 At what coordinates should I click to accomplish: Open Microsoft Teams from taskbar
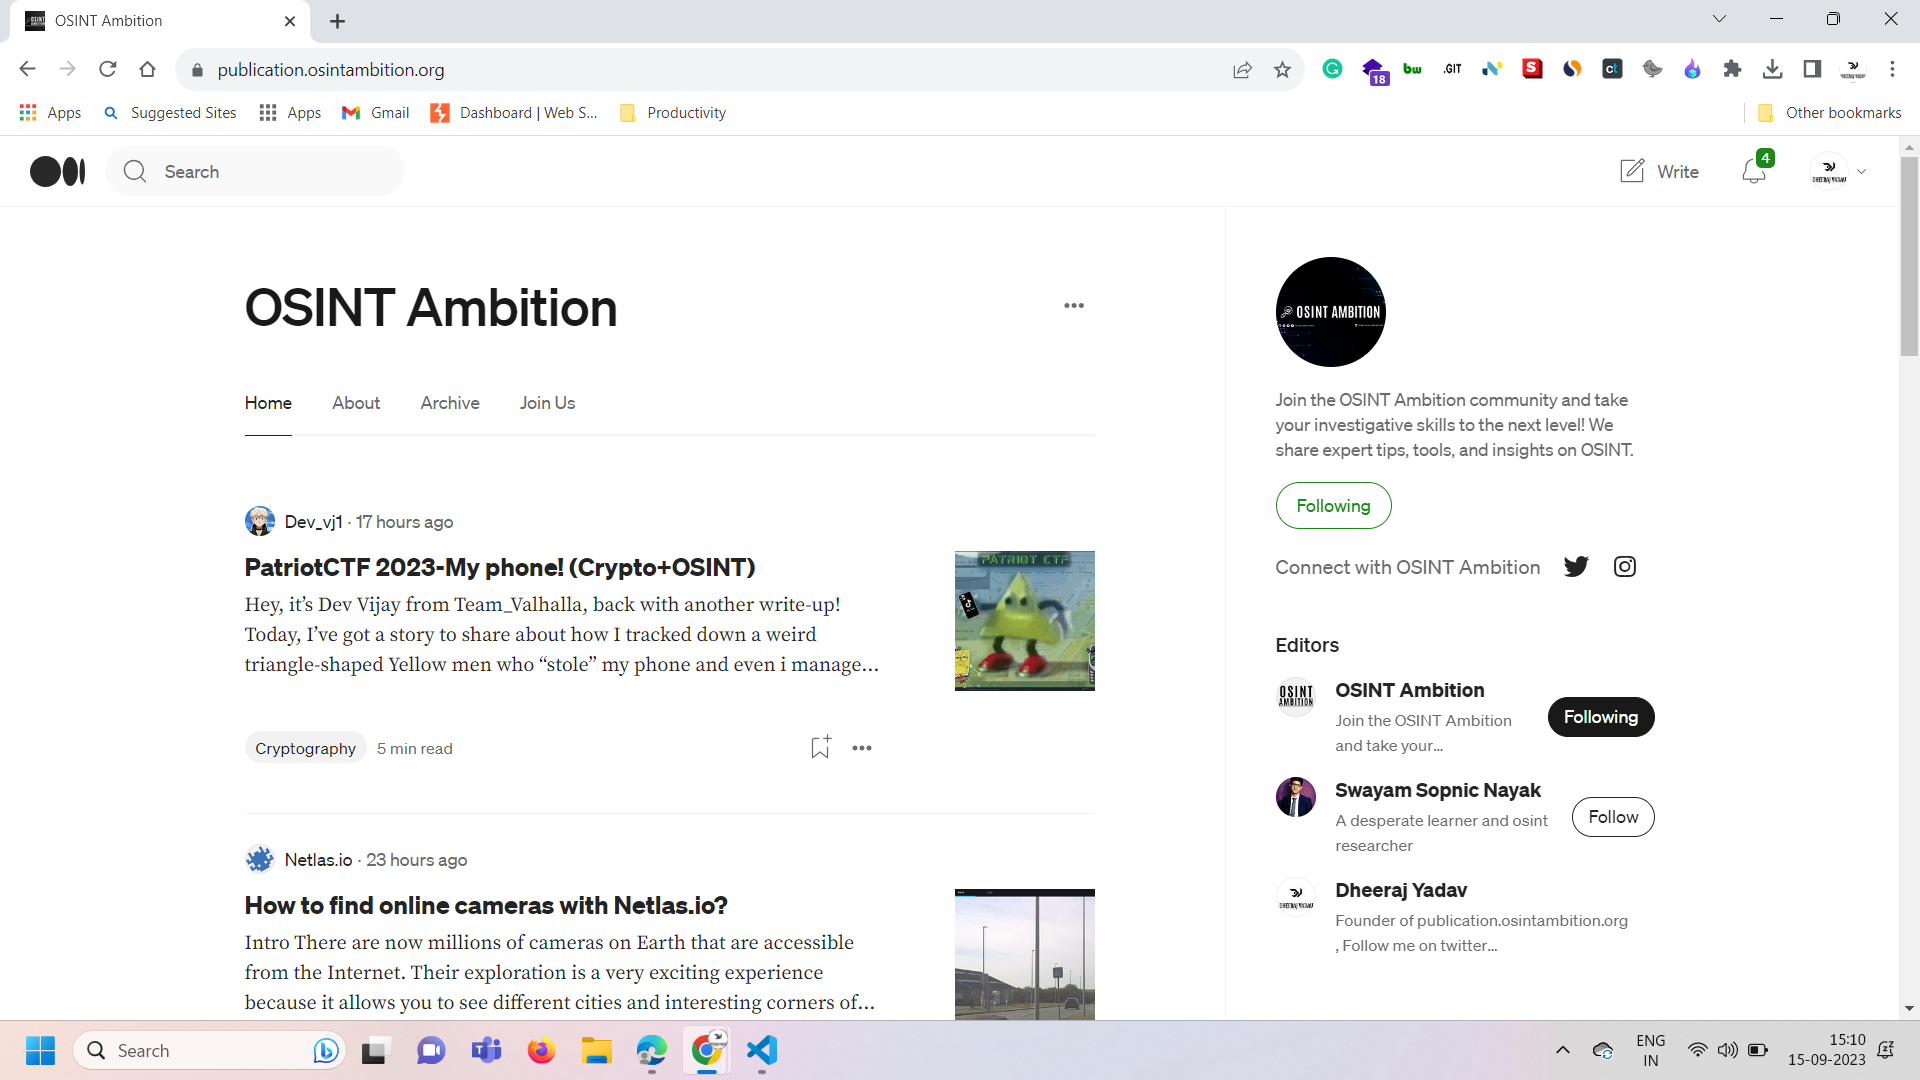click(x=486, y=1050)
